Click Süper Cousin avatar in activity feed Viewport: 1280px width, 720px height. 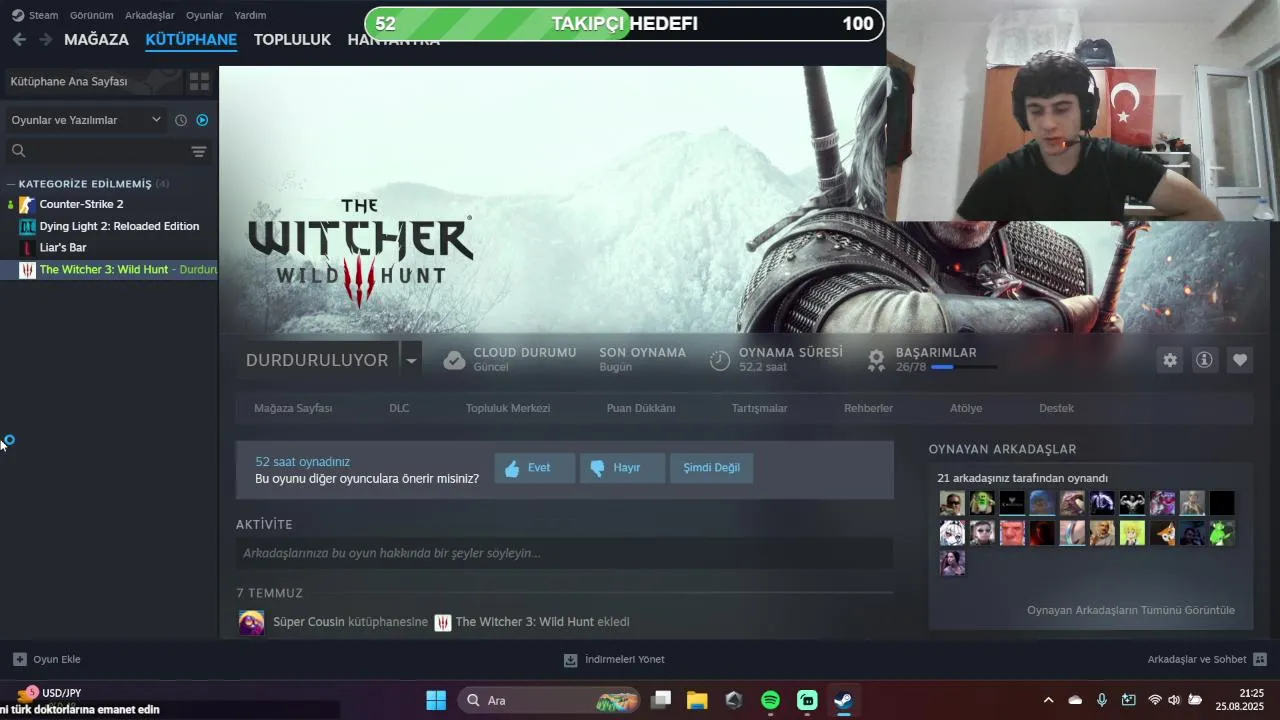[x=252, y=622]
